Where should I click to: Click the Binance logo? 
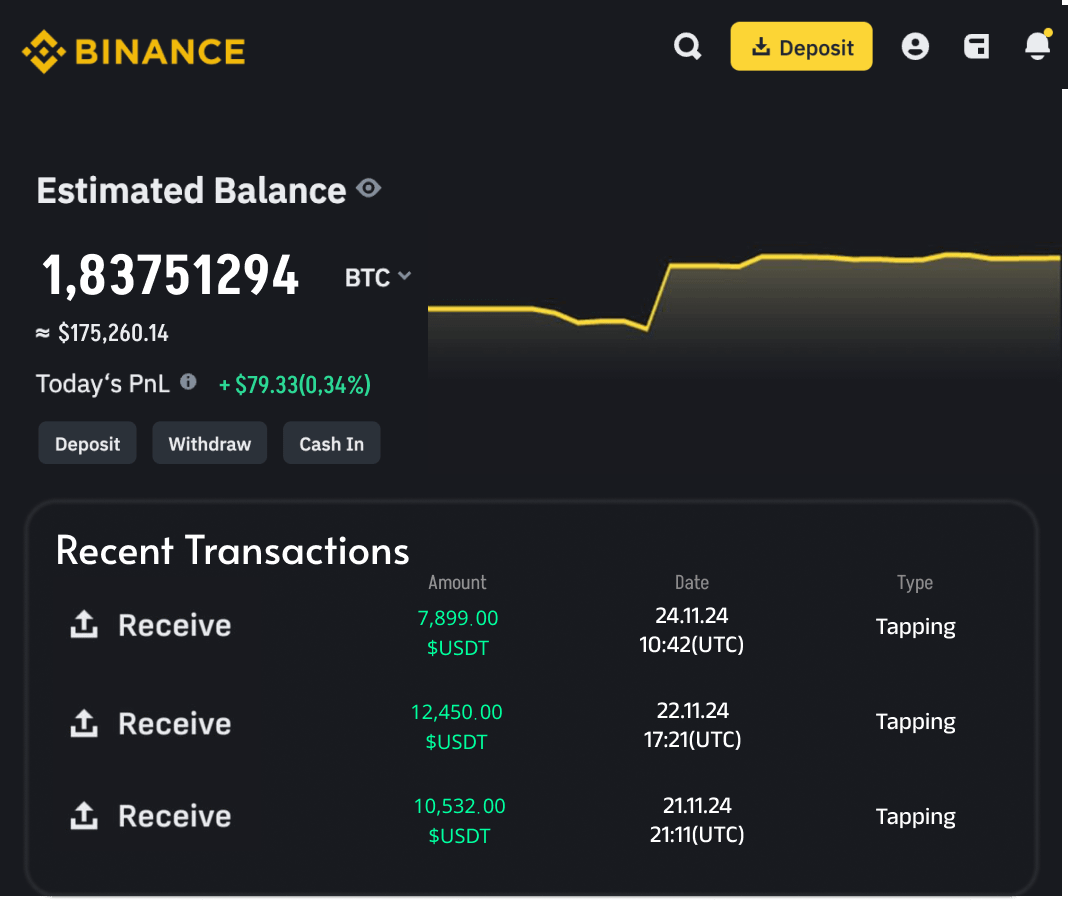click(134, 51)
